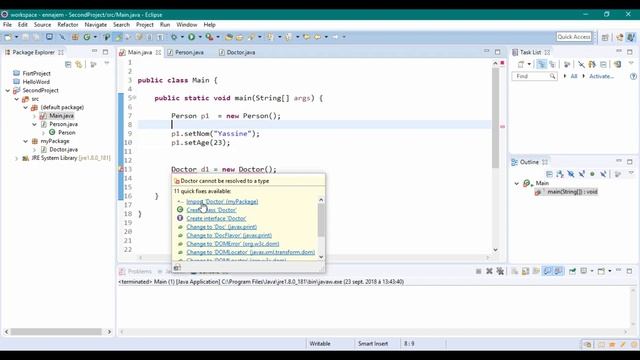Collapse the SecondProject tree node
Screen dimensions: 640x360
pos(8,91)
